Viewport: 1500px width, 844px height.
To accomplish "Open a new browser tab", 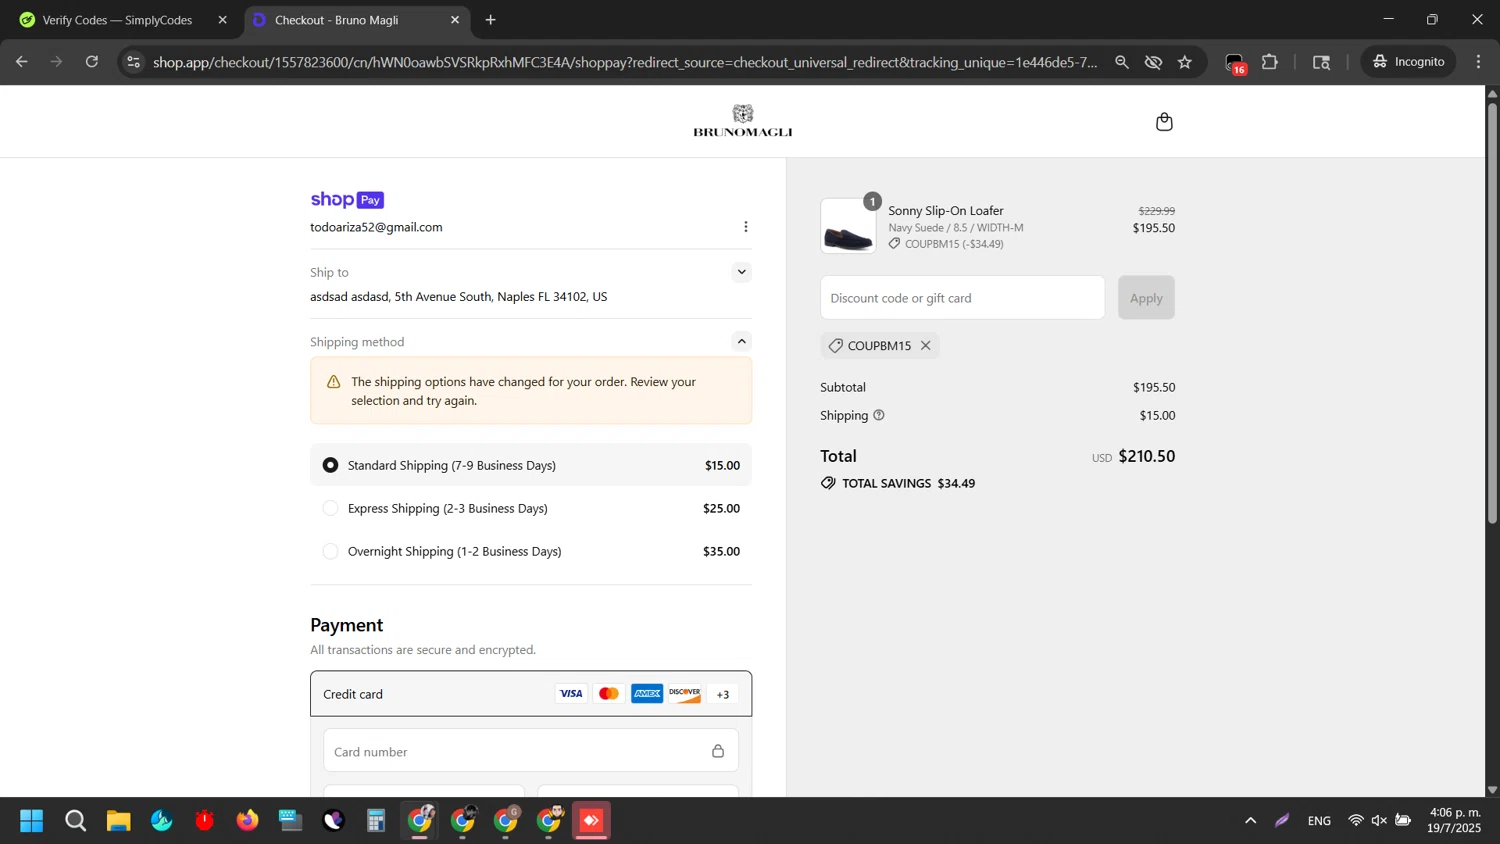I will [490, 20].
